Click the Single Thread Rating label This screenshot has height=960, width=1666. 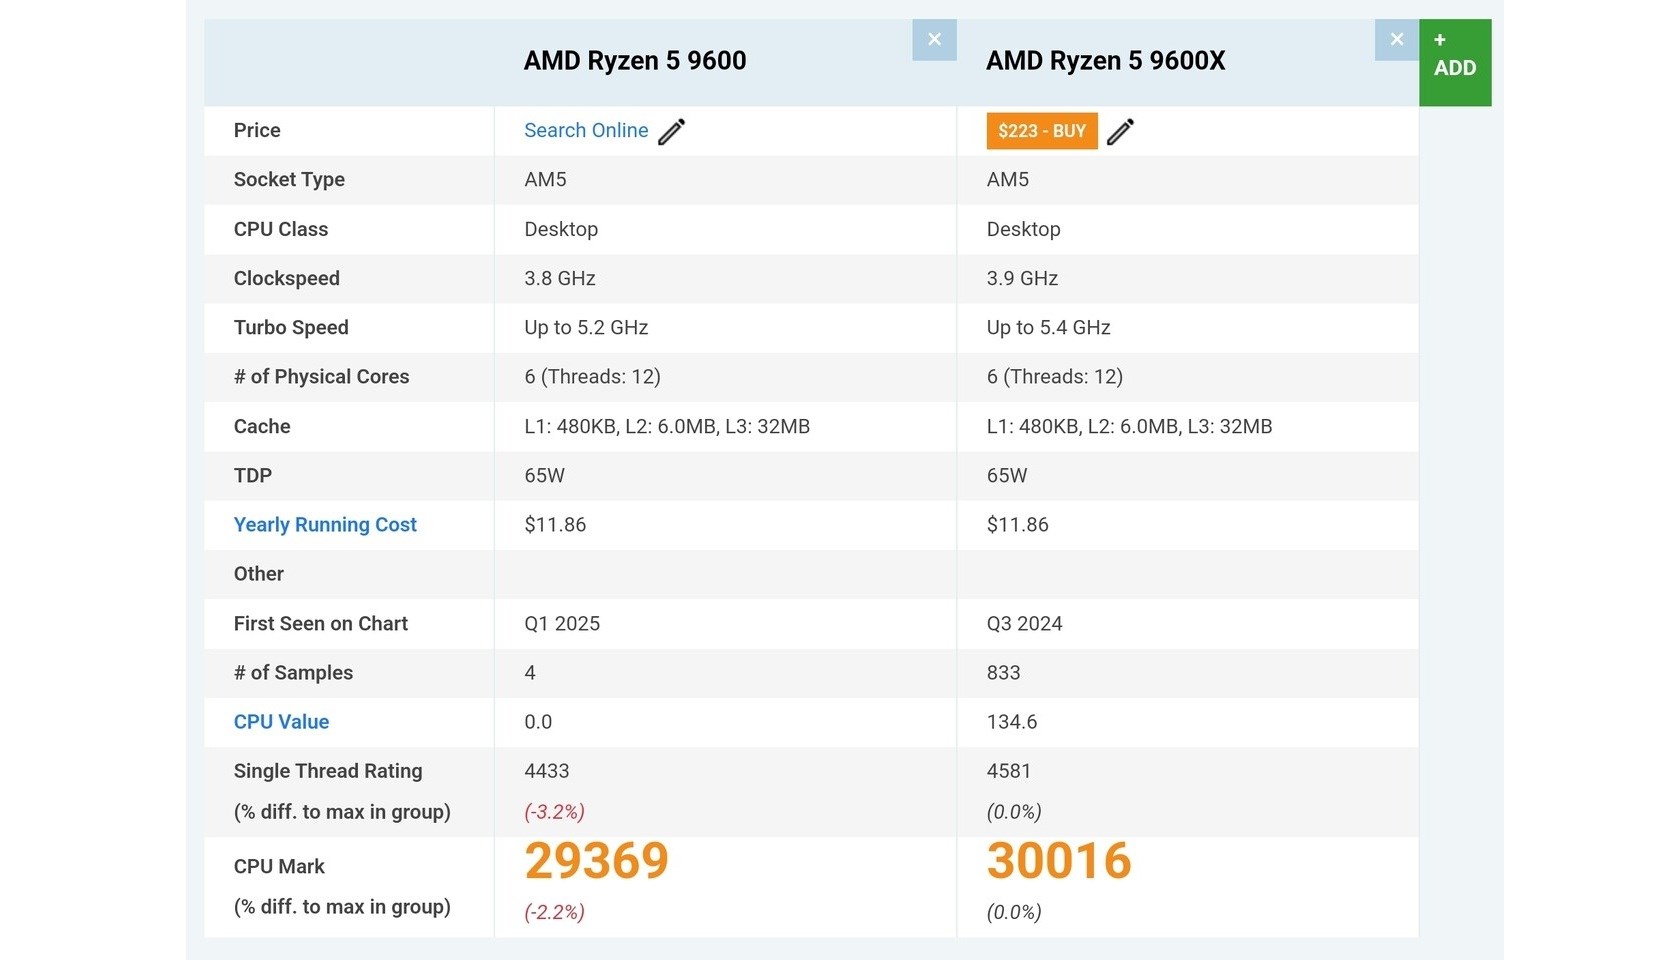[328, 771]
